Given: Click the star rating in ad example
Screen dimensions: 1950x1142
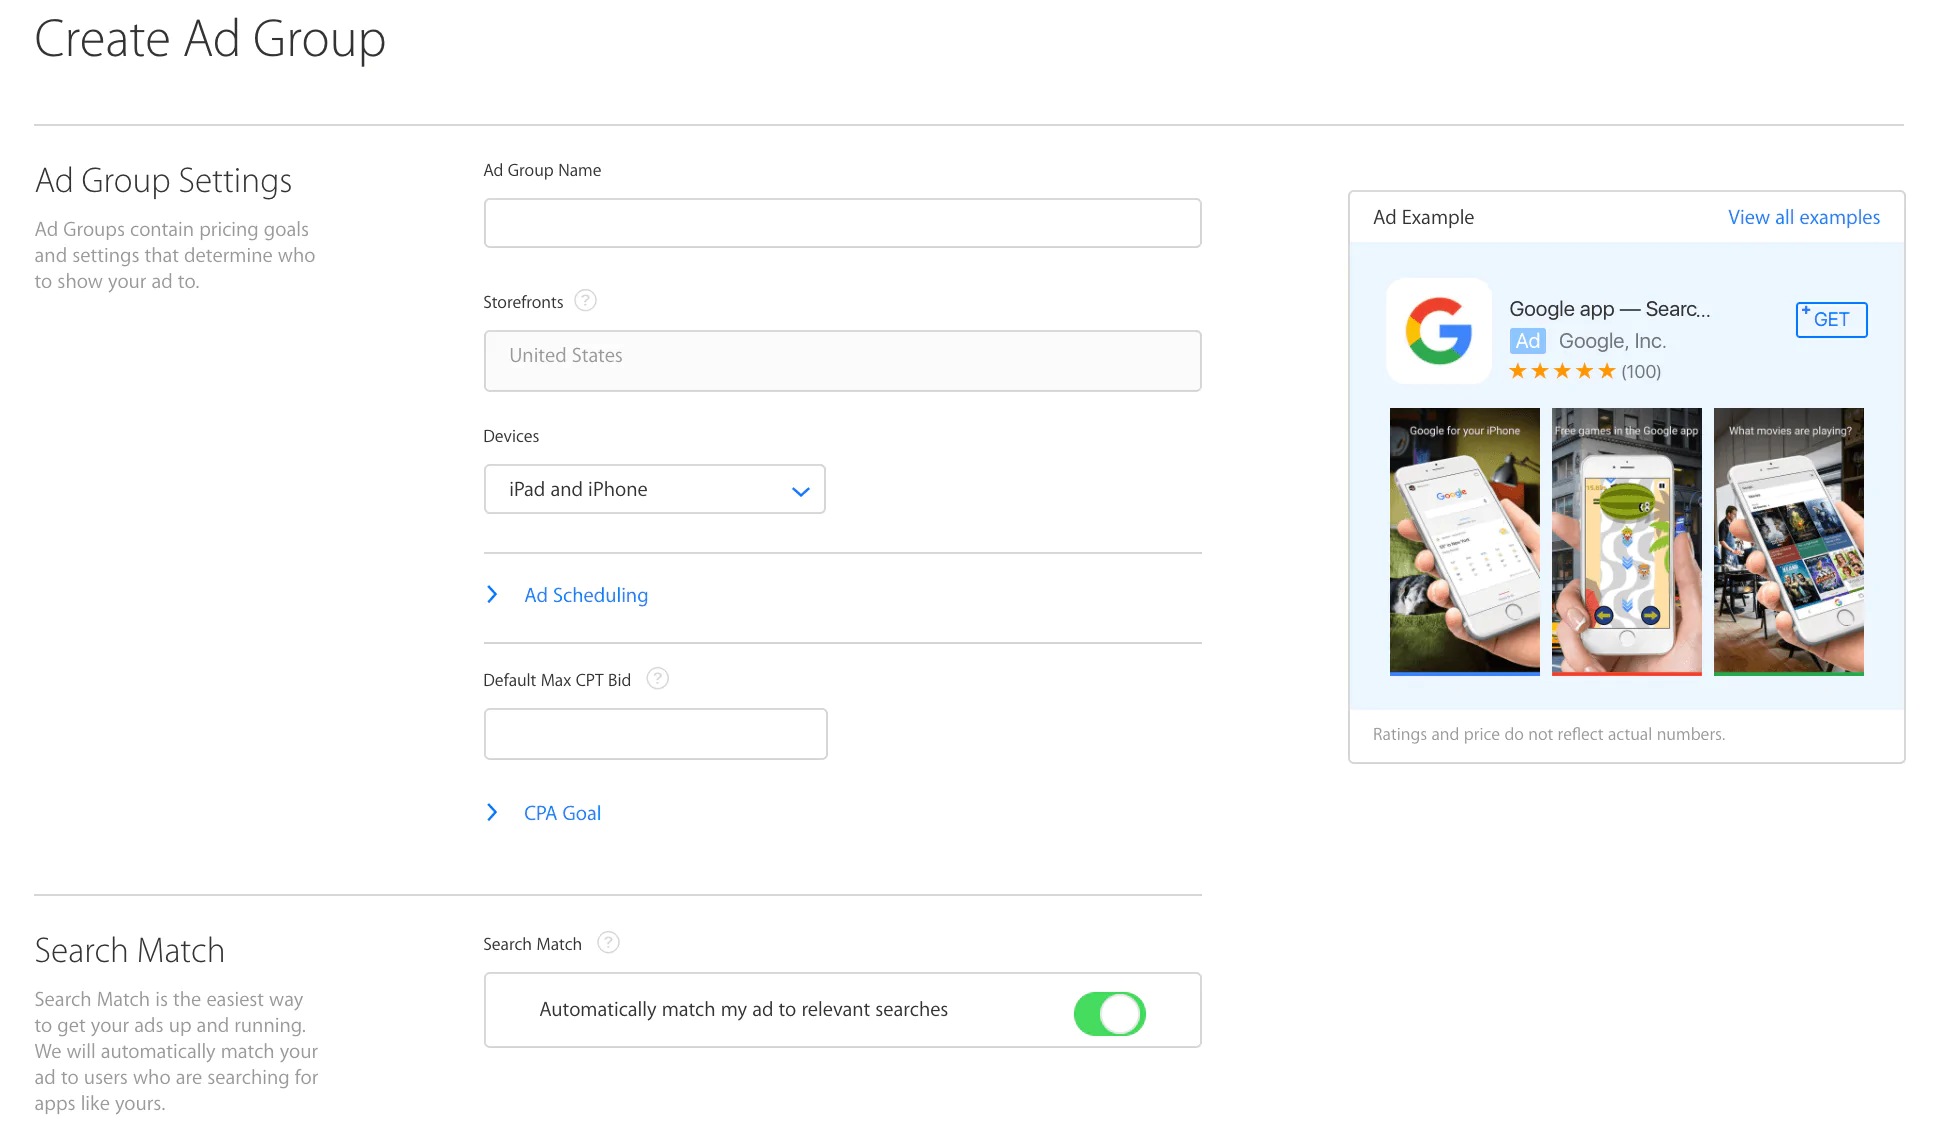Looking at the screenshot, I should pyautogui.click(x=1561, y=372).
